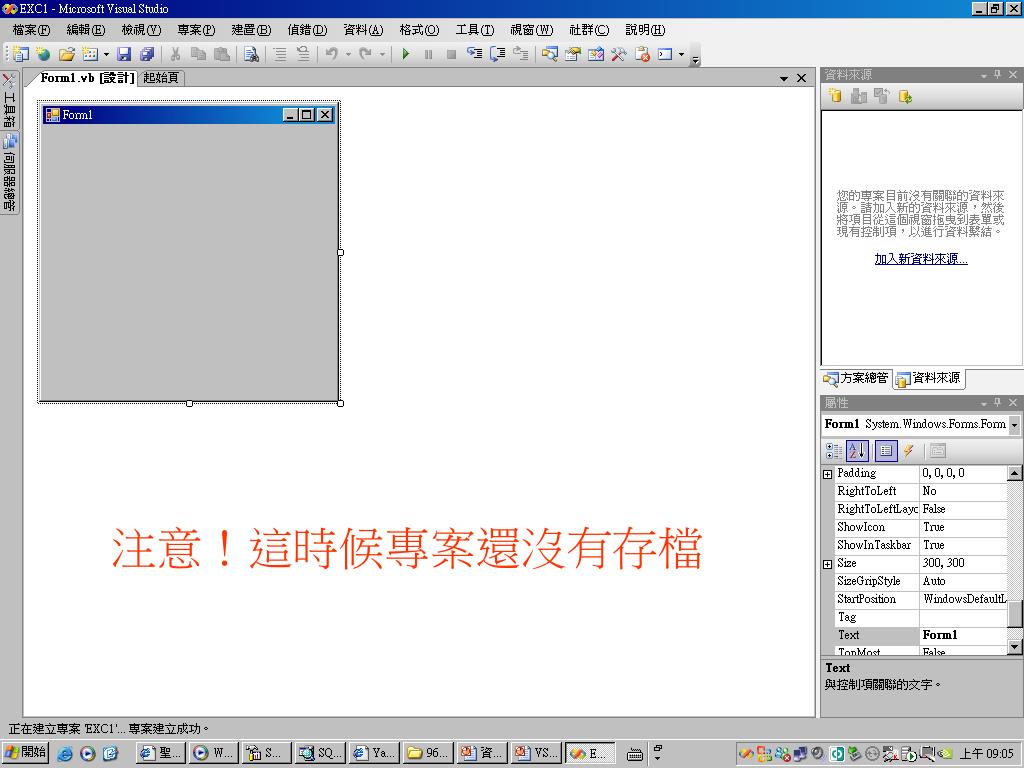The width and height of the screenshot is (1024, 768).
Task: Click the Add New Item toolbar icon
Action: pos(90,54)
